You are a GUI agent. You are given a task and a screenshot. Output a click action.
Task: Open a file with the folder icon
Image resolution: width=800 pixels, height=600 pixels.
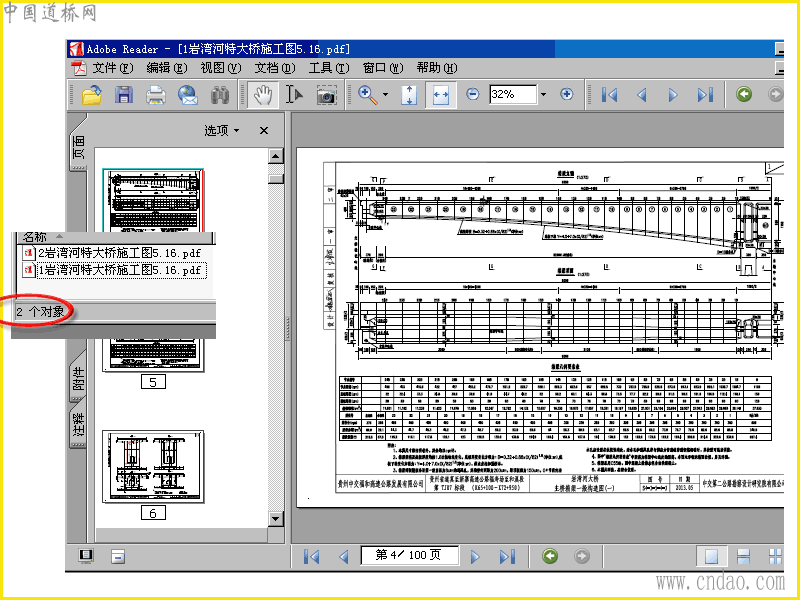point(92,95)
